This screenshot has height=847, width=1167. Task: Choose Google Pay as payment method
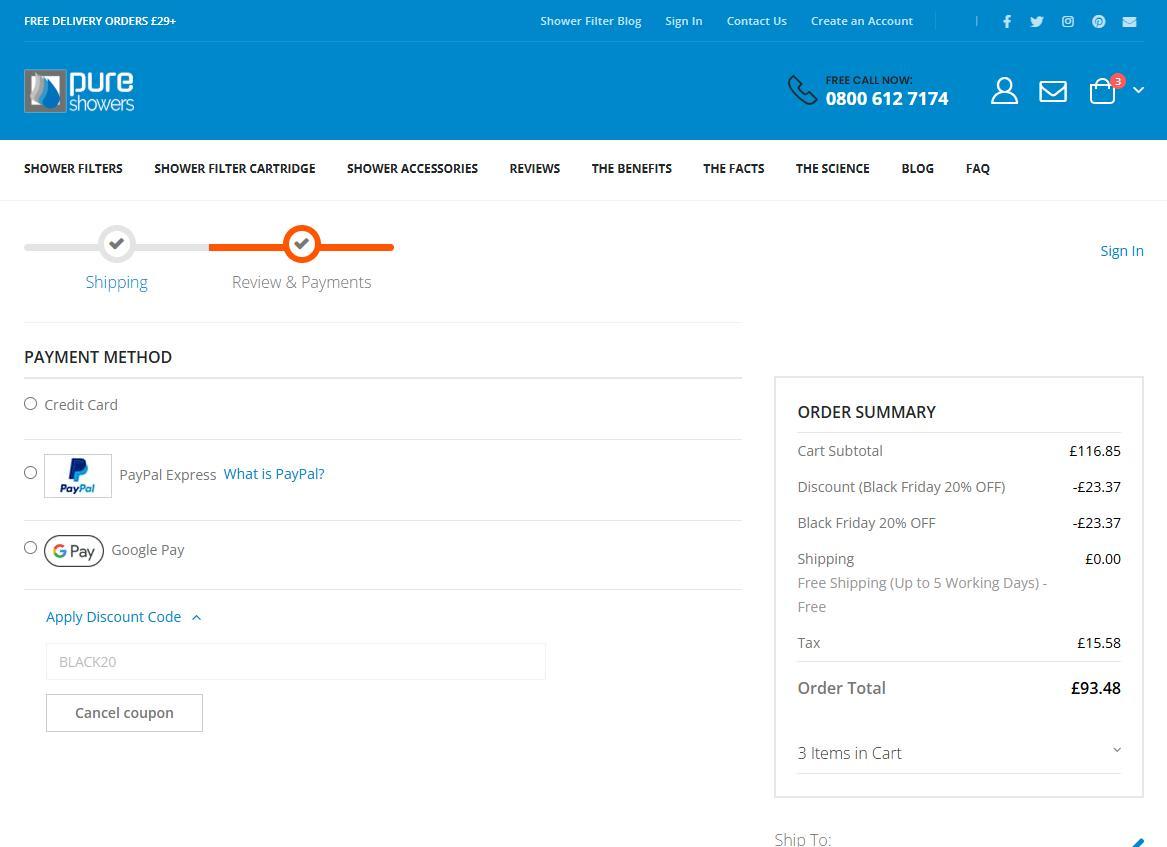[x=31, y=548]
